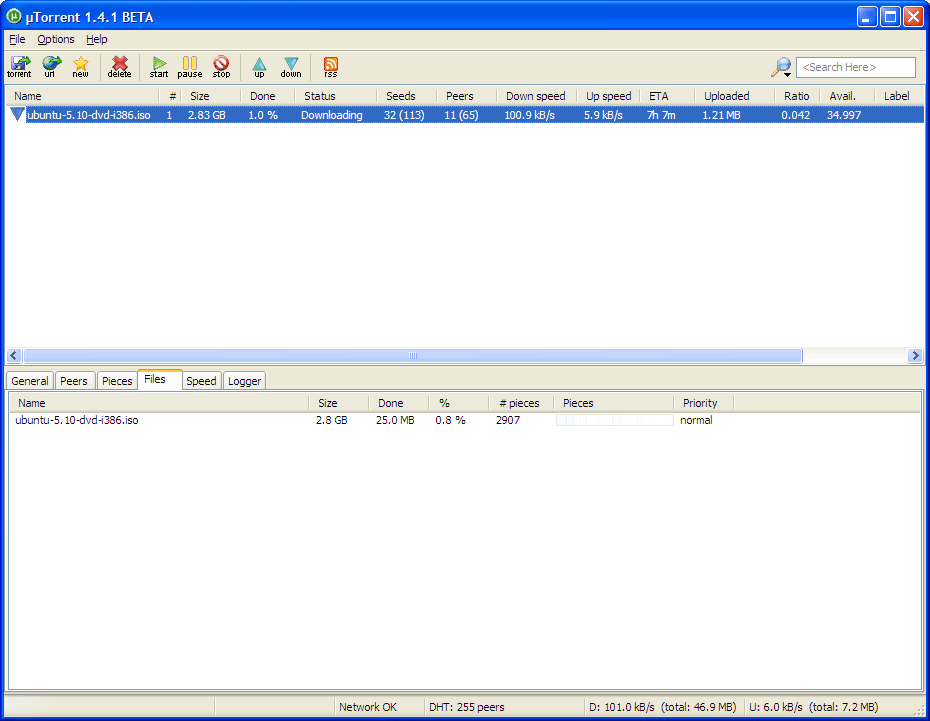Open the Help menu
Screen dimensions: 930x721
[97, 39]
